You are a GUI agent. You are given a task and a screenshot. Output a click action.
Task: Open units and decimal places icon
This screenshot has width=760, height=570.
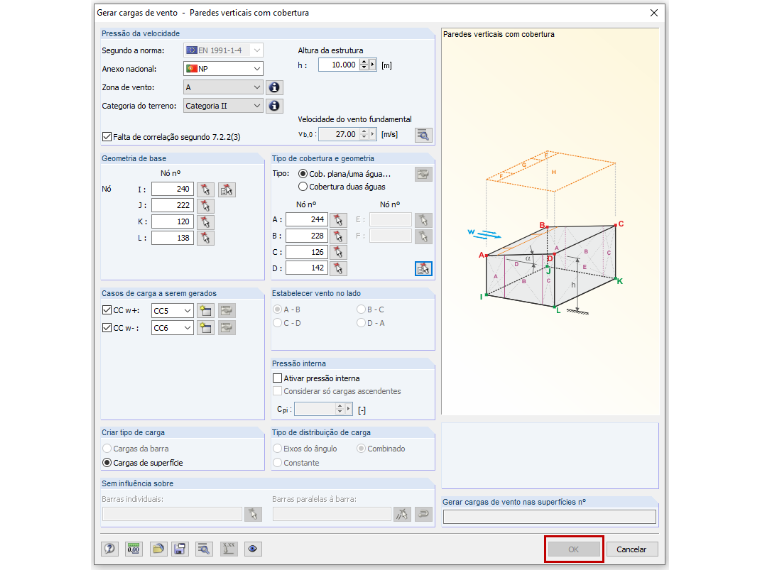pyautogui.click(x=133, y=549)
